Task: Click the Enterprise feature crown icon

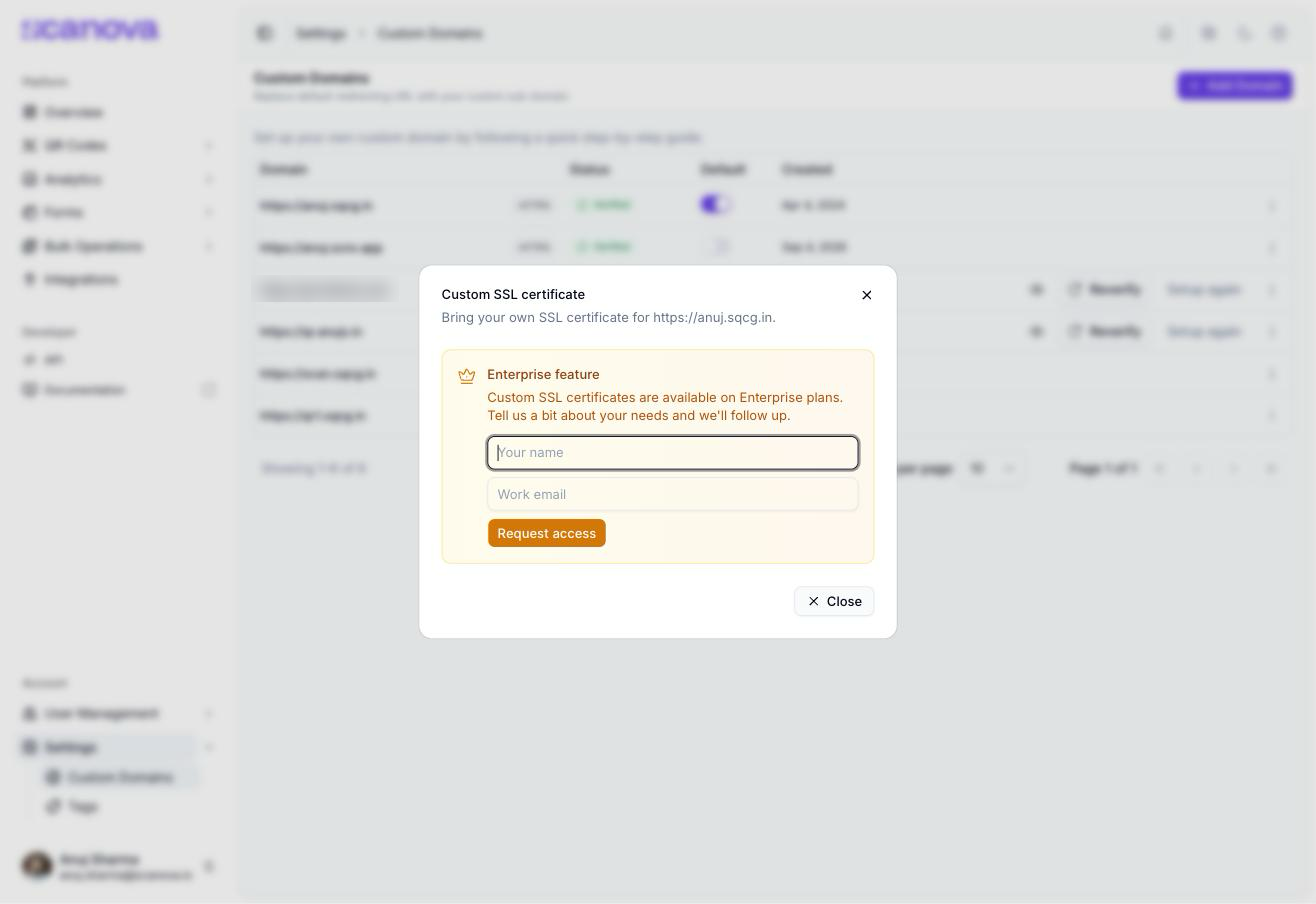Action: point(466,376)
